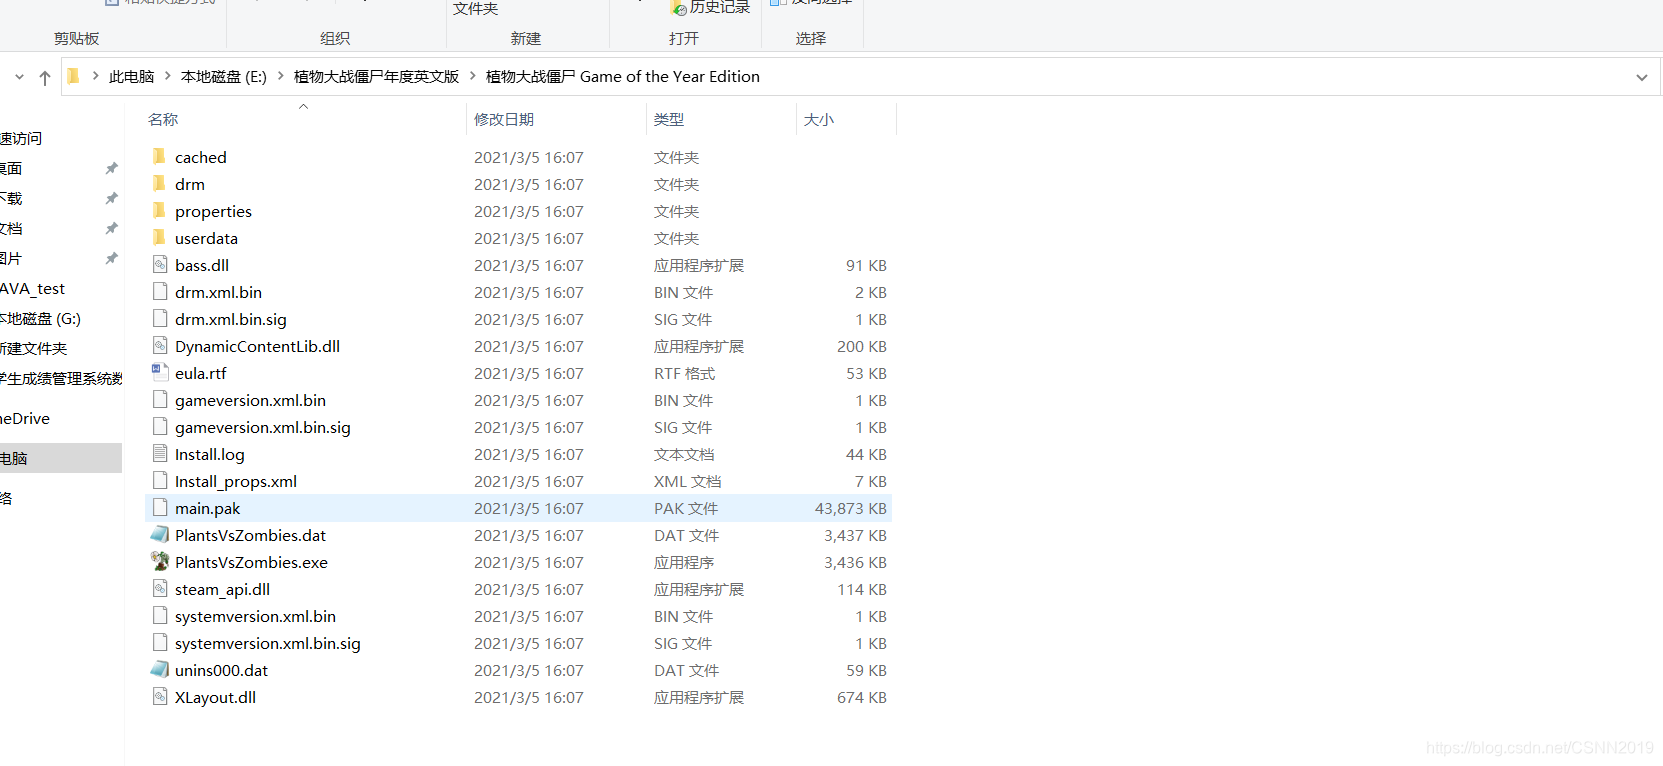
Task: Select the 674 KB size cell
Action: pos(861,697)
